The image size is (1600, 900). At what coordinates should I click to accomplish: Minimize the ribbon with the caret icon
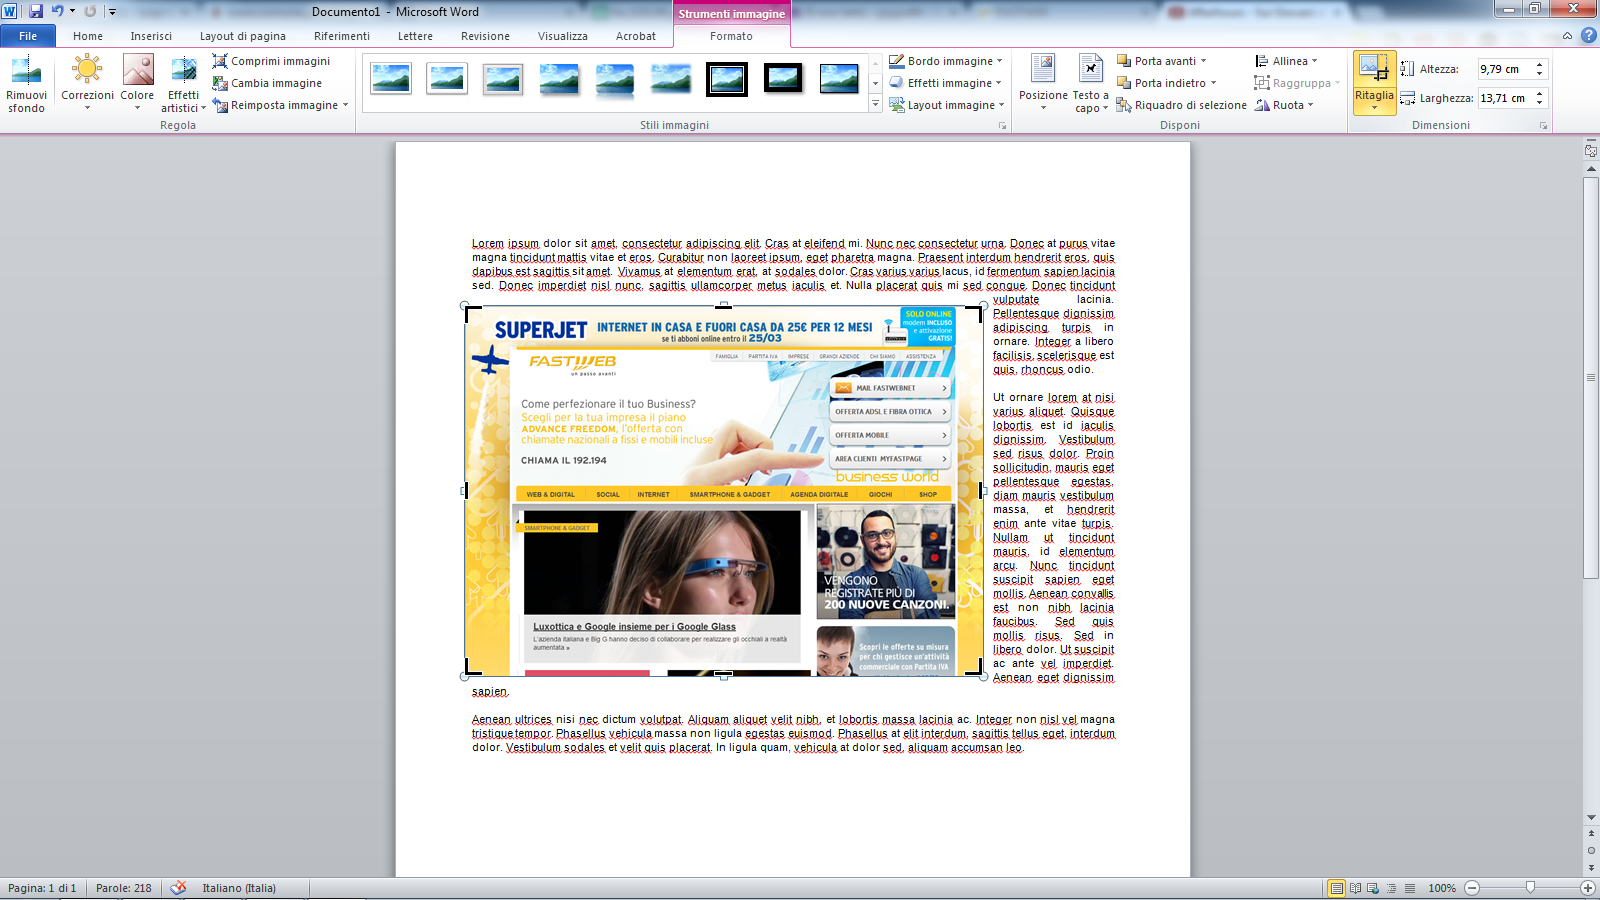1567,35
